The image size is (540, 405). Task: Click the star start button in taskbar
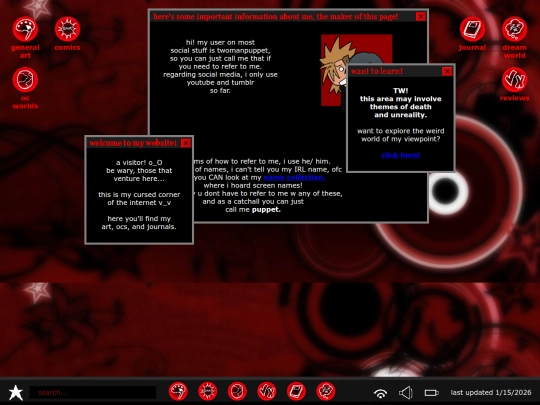click(15, 392)
